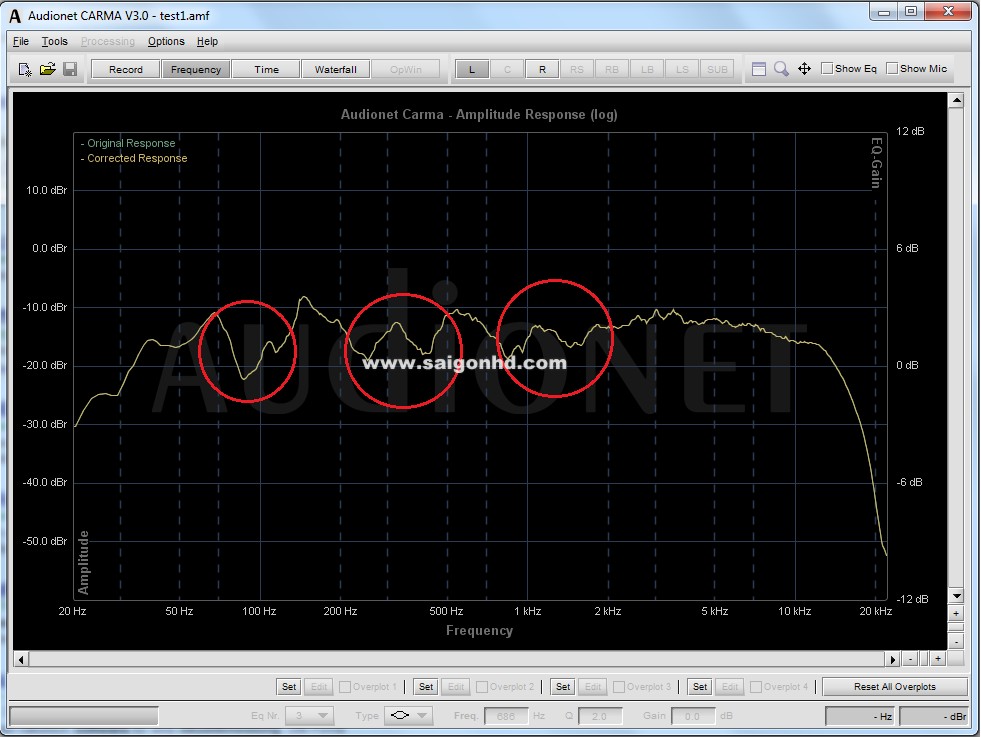The width and height of the screenshot is (981, 737).
Task: Open the Tools menu
Action: 54,41
